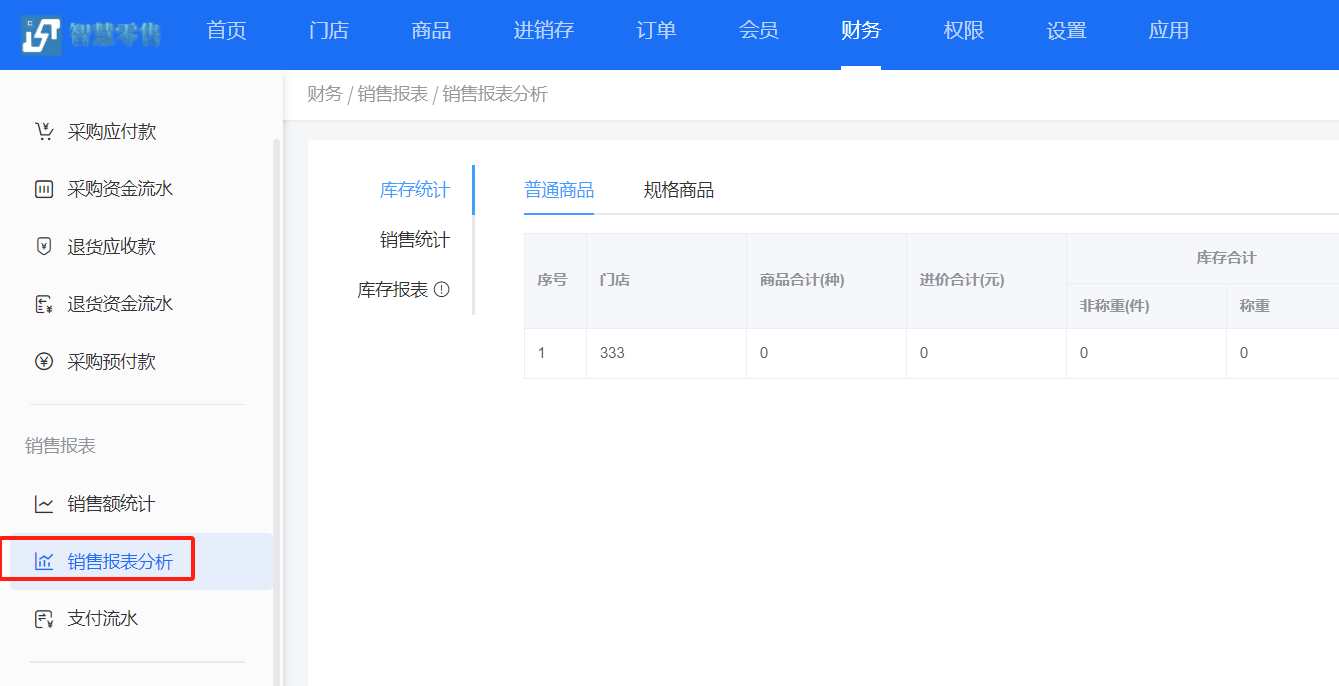The width and height of the screenshot is (1339, 686).
Task: Click the 销售额统计 line chart icon
Action: tap(44, 504)
